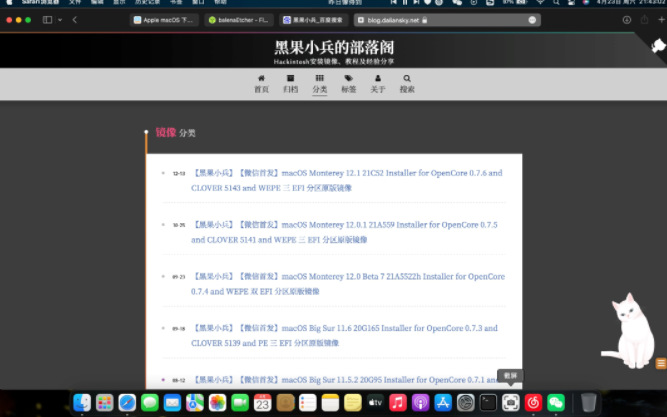Open Safari downloads button
This screenshot has height=417, width=667.
pyautogui.click(x=627, y=20)
